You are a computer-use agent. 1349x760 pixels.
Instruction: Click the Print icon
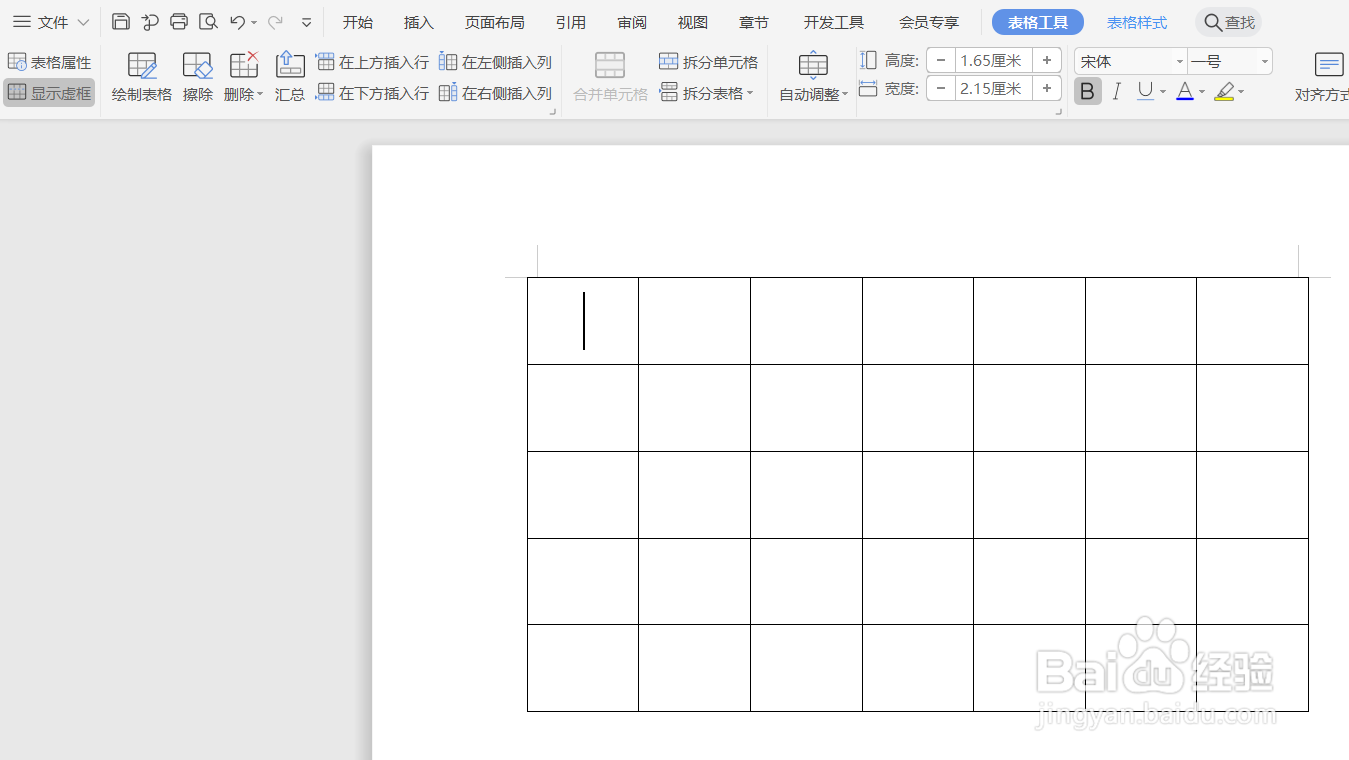point(179,22)
